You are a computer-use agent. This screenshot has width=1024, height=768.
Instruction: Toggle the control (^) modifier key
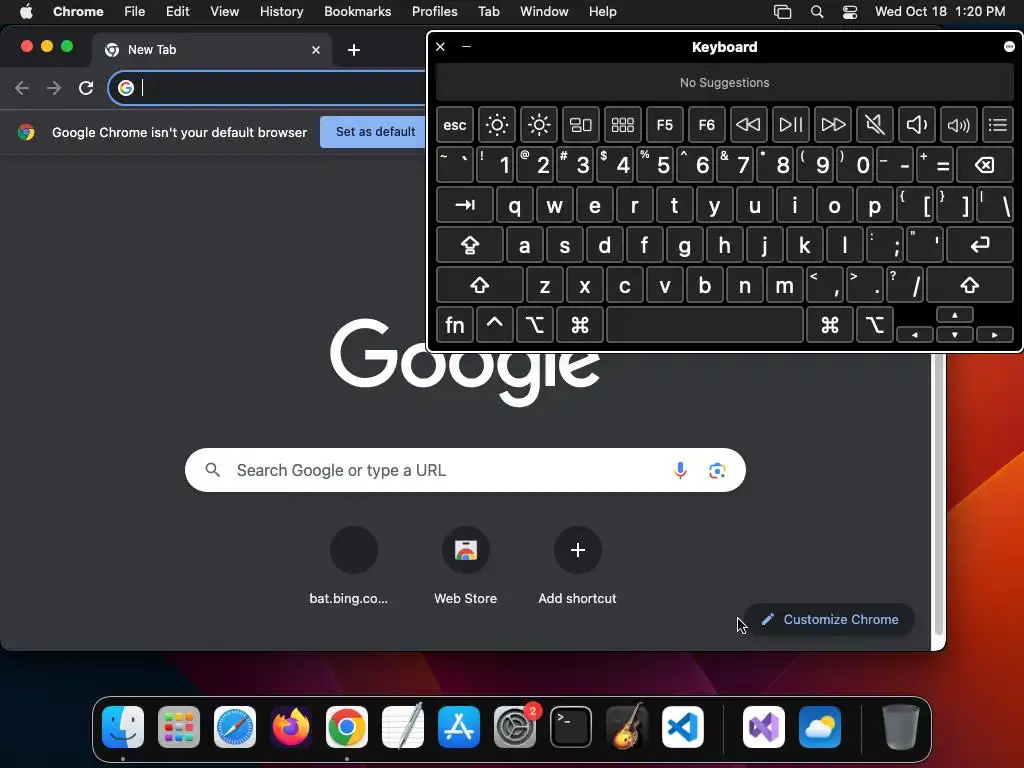(495, 325)
